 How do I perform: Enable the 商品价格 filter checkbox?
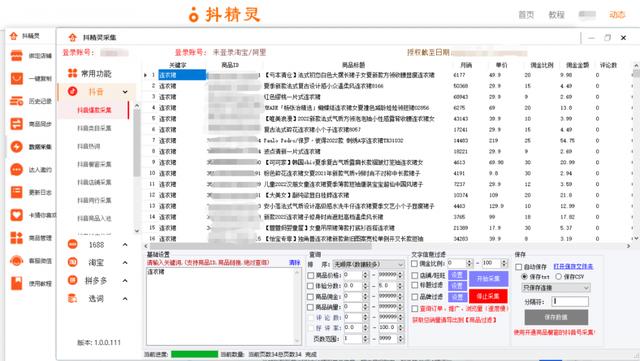click(x=310, y=275)
